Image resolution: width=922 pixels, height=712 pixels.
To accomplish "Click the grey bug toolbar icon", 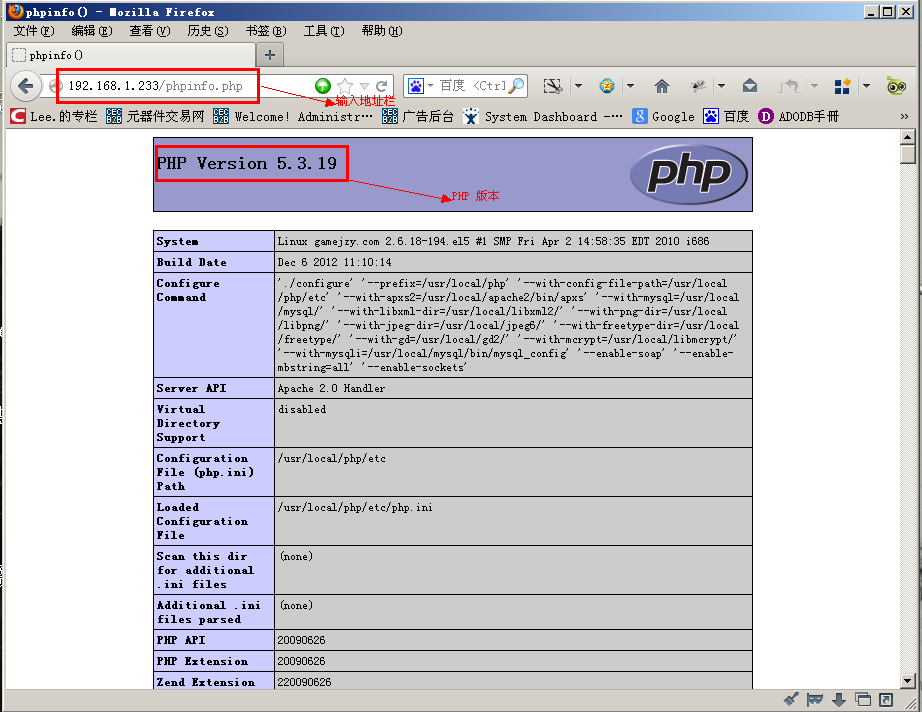I will click(698, 86).
